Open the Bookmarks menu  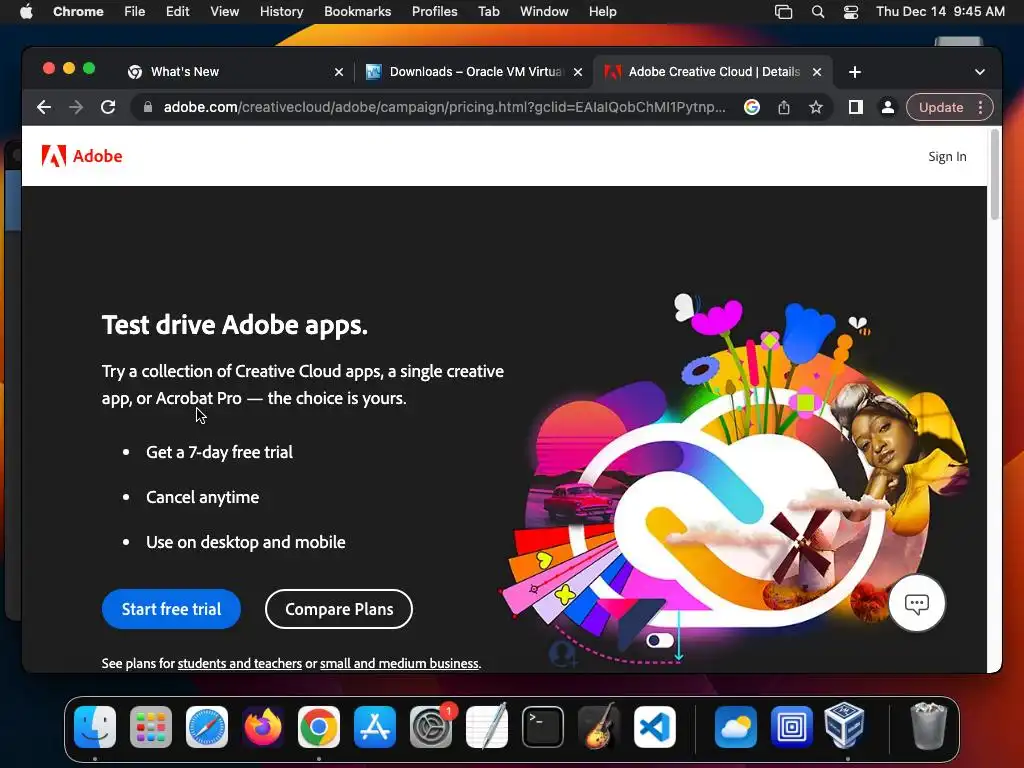click(358, 12)
